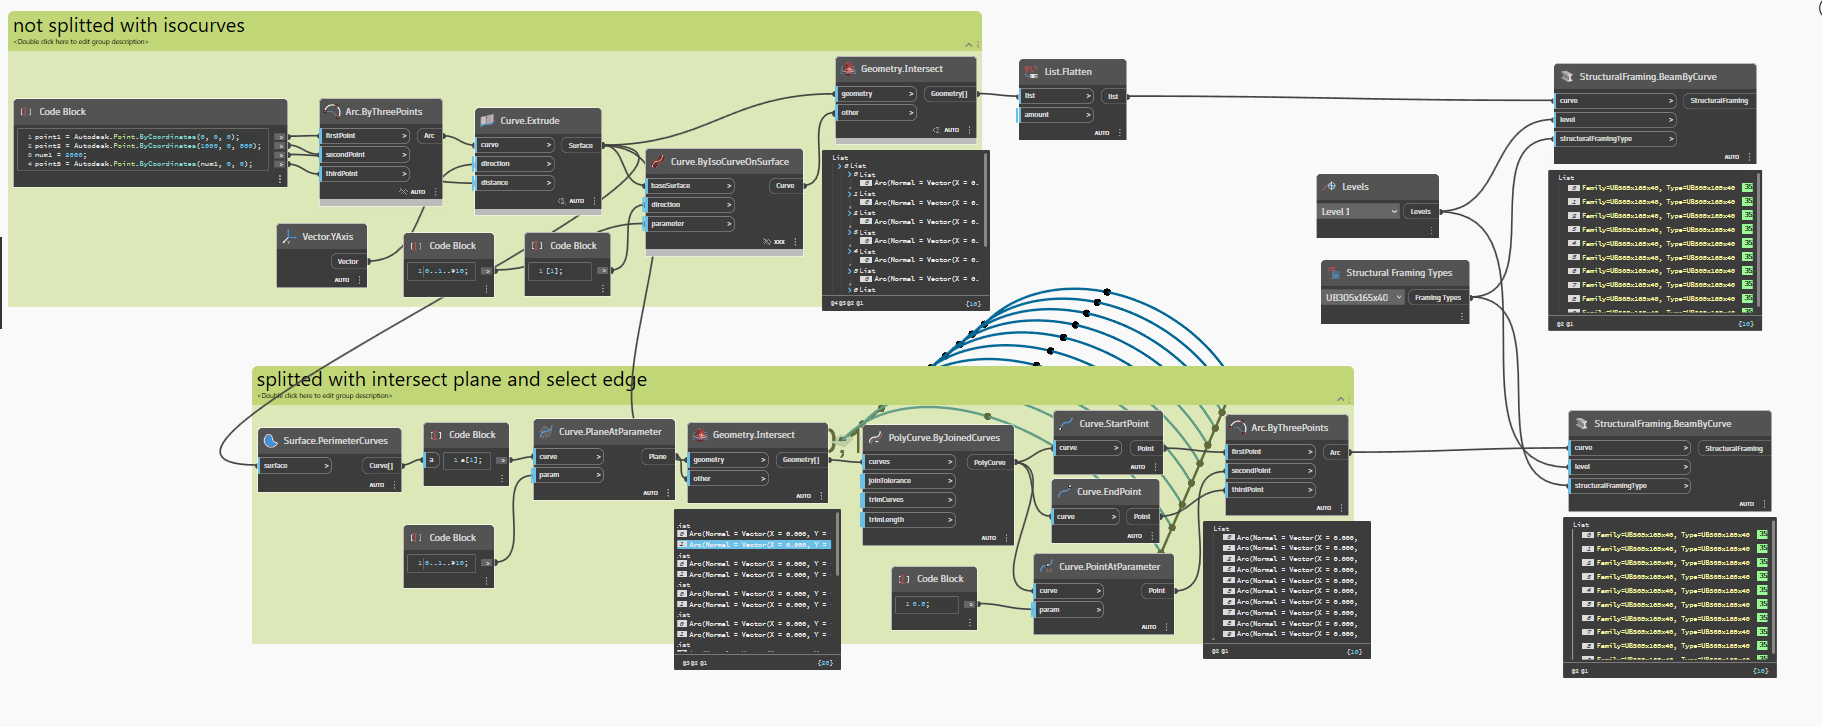Open the three-dot menu on Structural Framing Types

point(1462,316)
